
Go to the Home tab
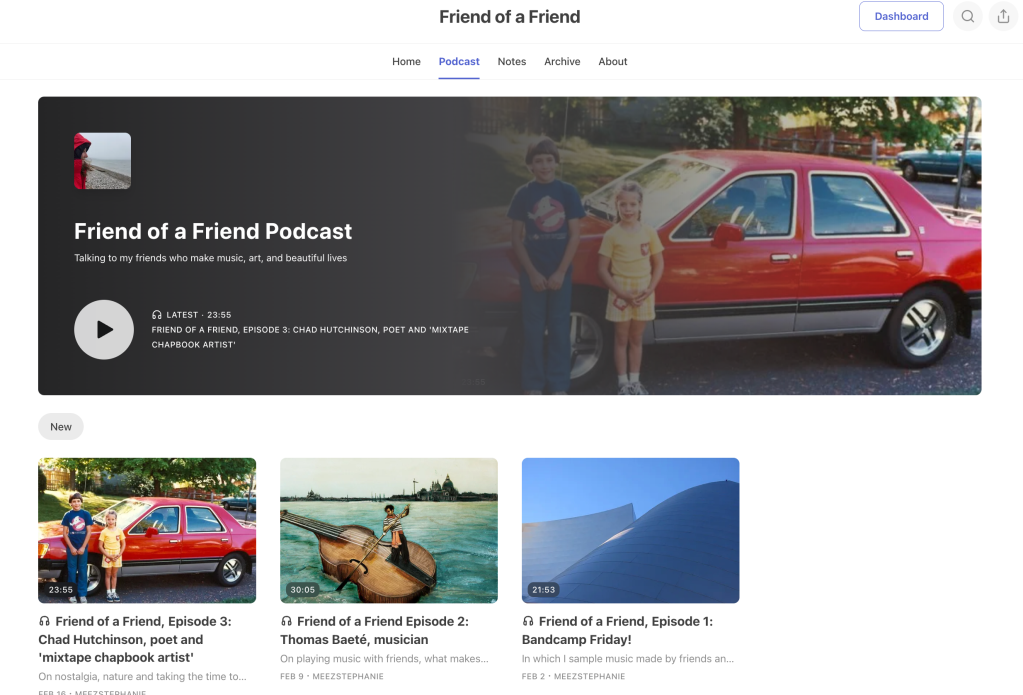point(406,61)
